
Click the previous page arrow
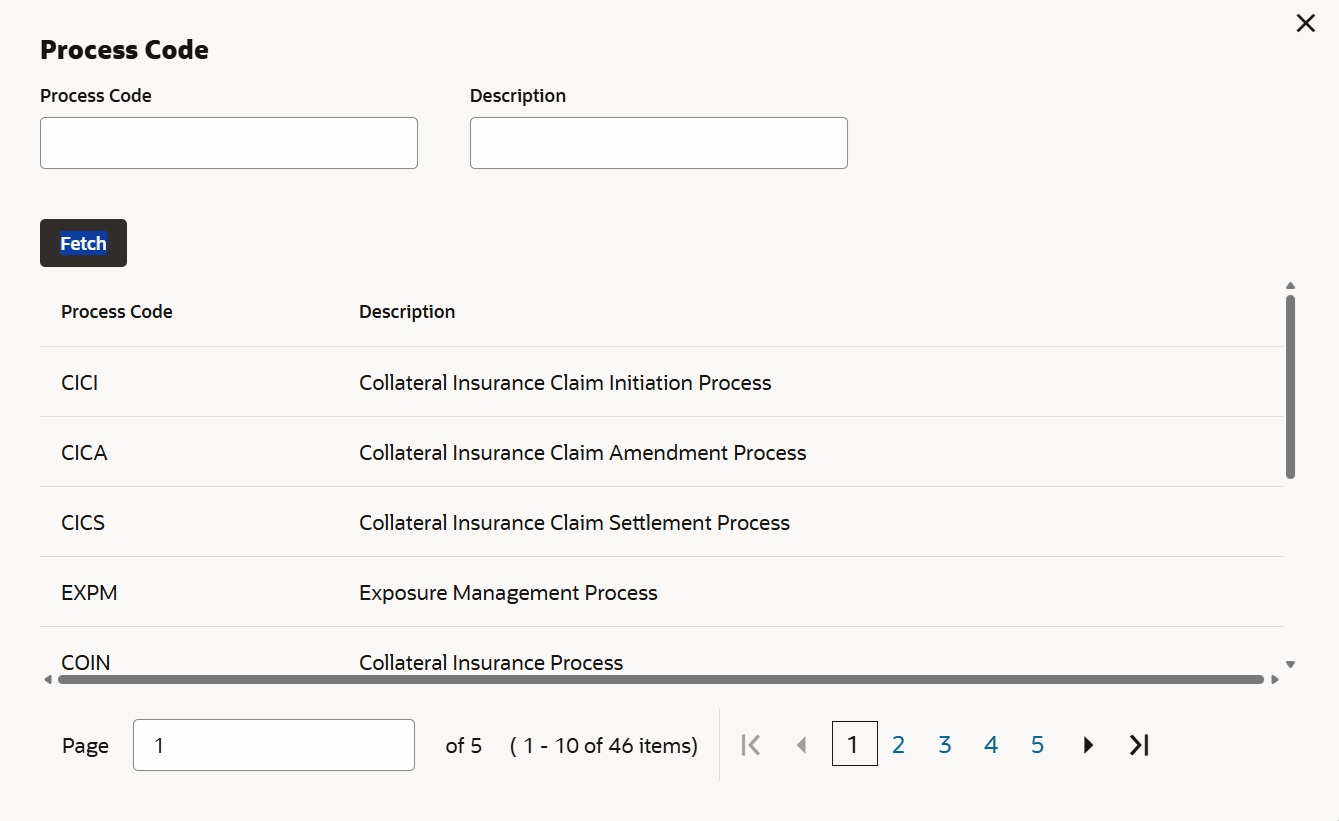point(801,745)
